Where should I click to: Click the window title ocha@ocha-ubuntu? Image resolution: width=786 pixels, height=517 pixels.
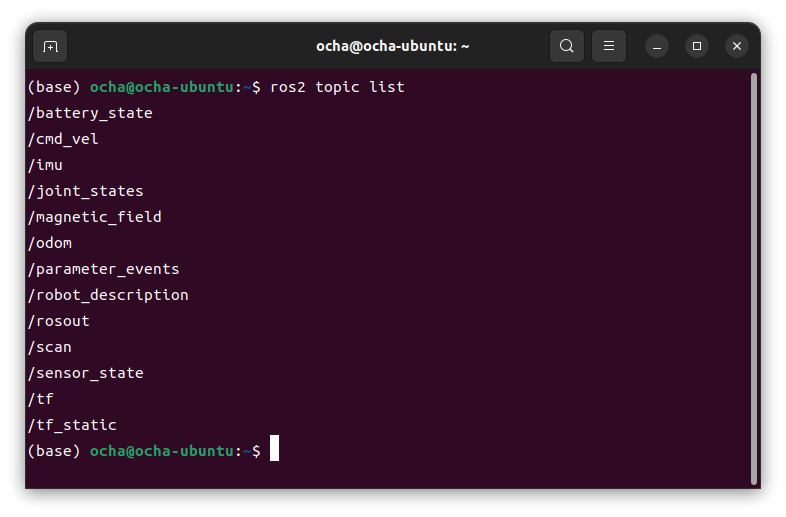tap(392, 46)
